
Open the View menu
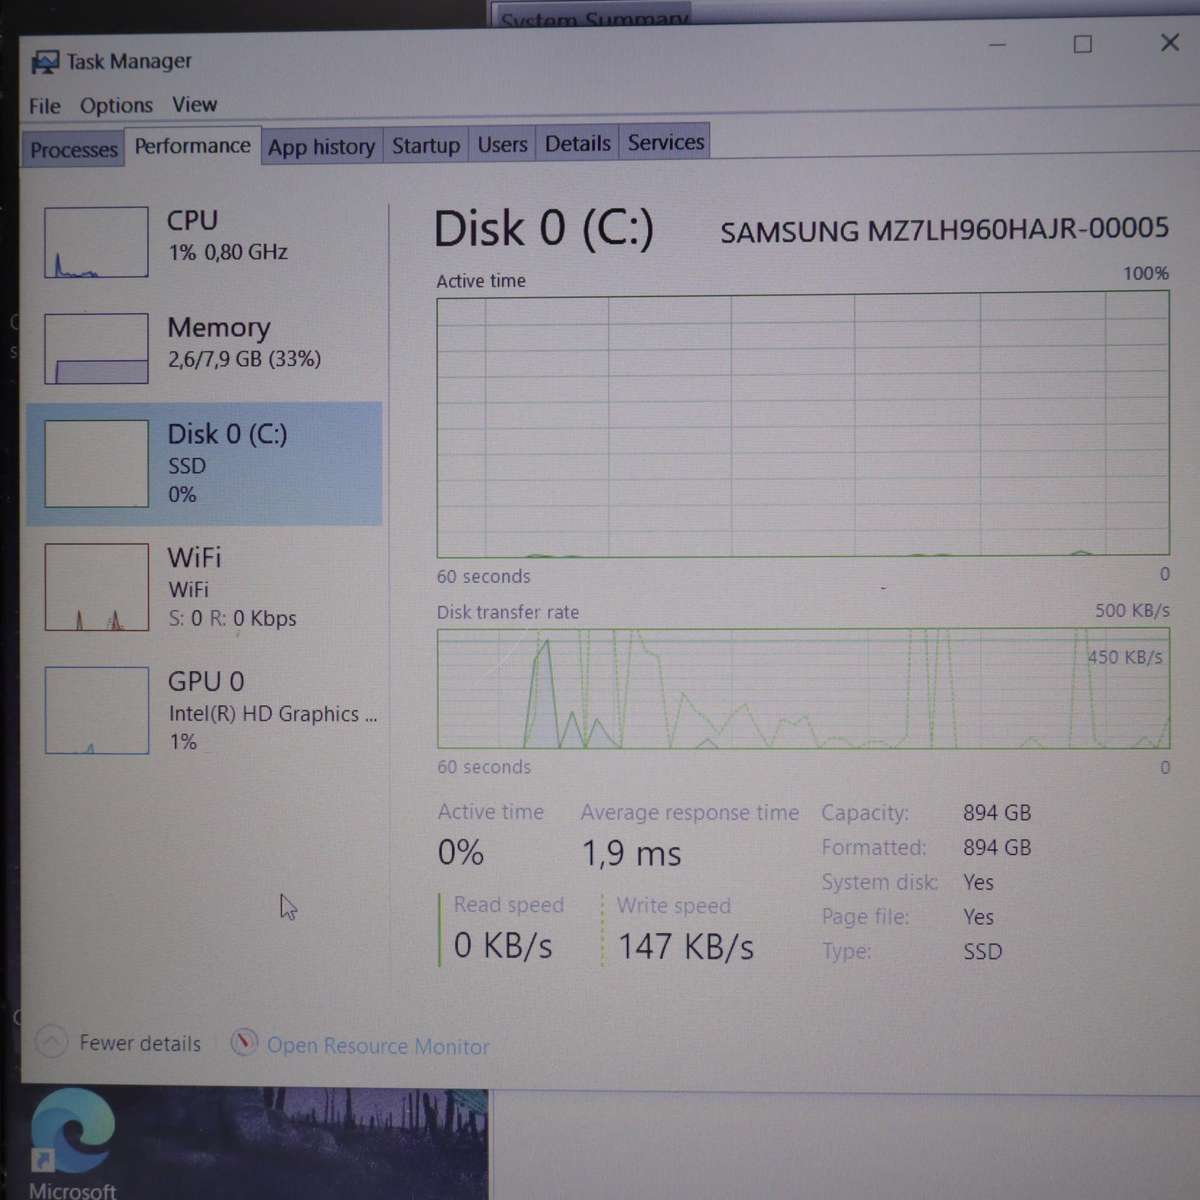pos(194,105)
